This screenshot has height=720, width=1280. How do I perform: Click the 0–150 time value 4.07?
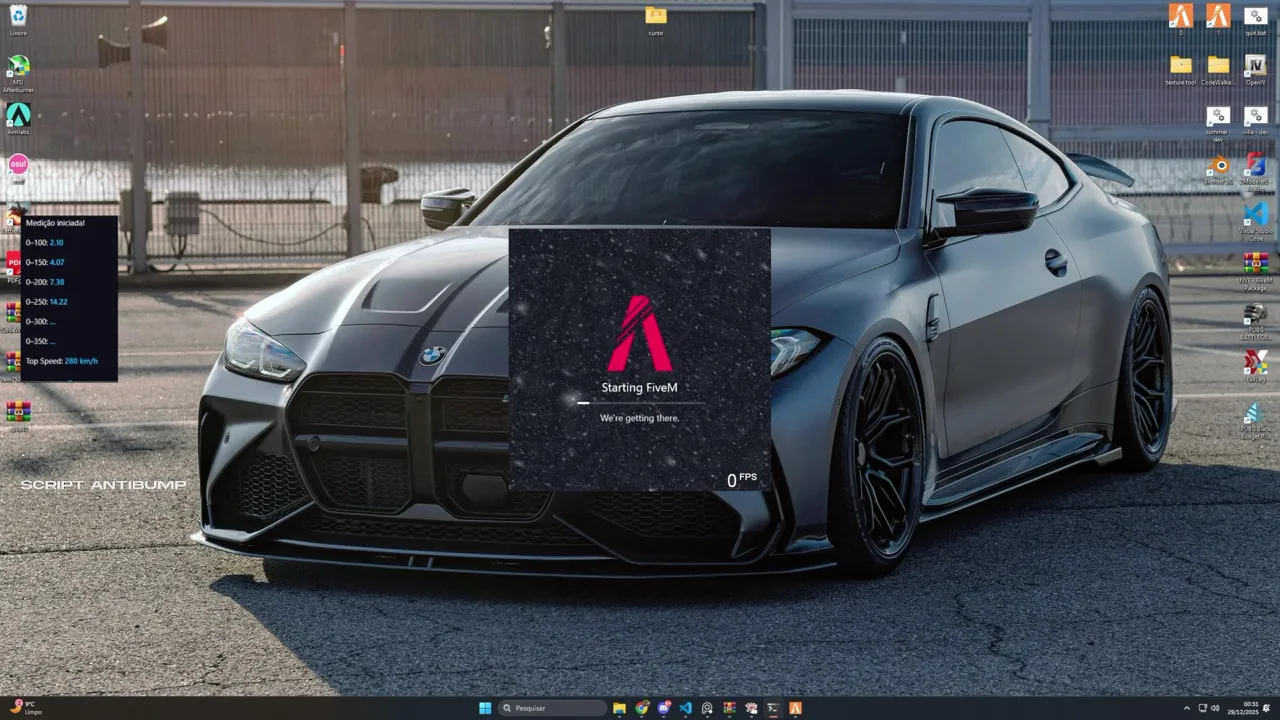click(x=57, y=262)
